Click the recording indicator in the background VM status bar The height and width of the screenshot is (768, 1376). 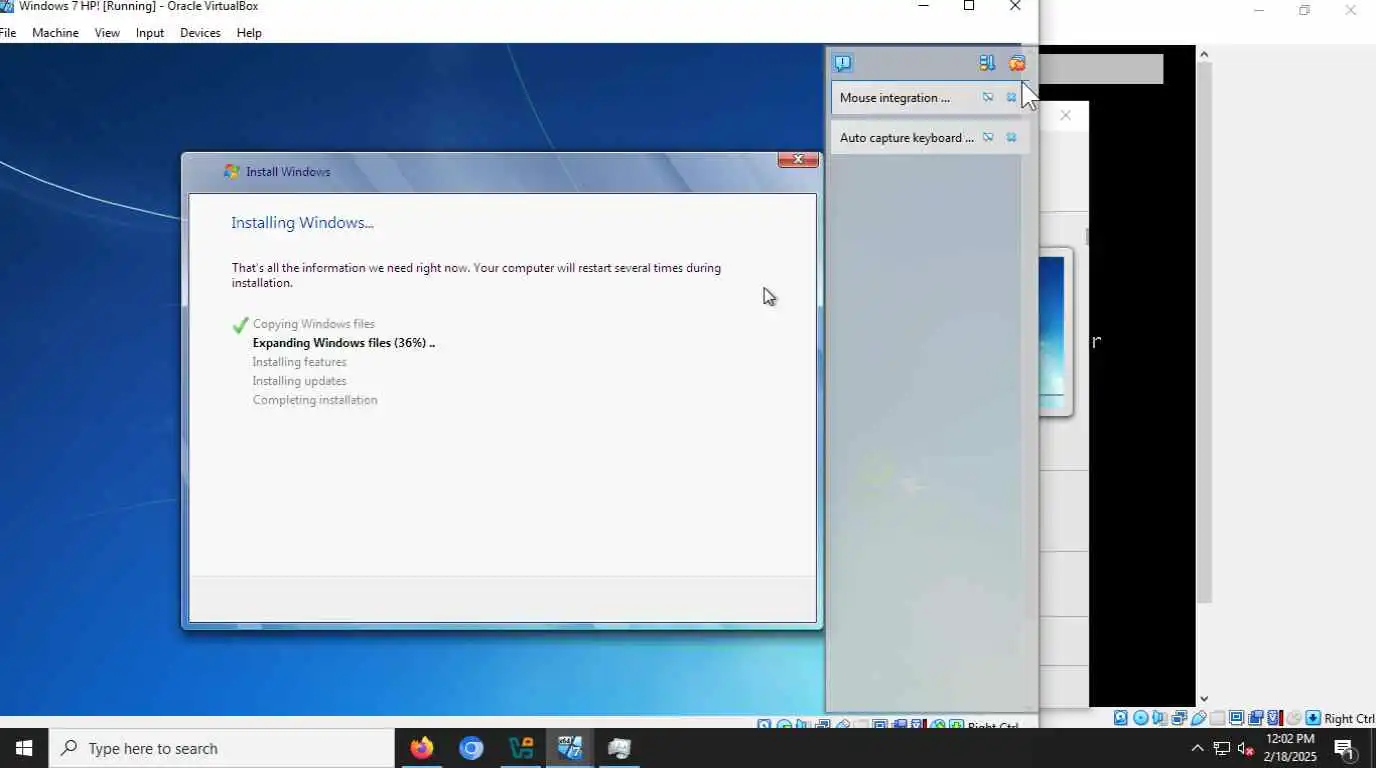point(1255,718)
